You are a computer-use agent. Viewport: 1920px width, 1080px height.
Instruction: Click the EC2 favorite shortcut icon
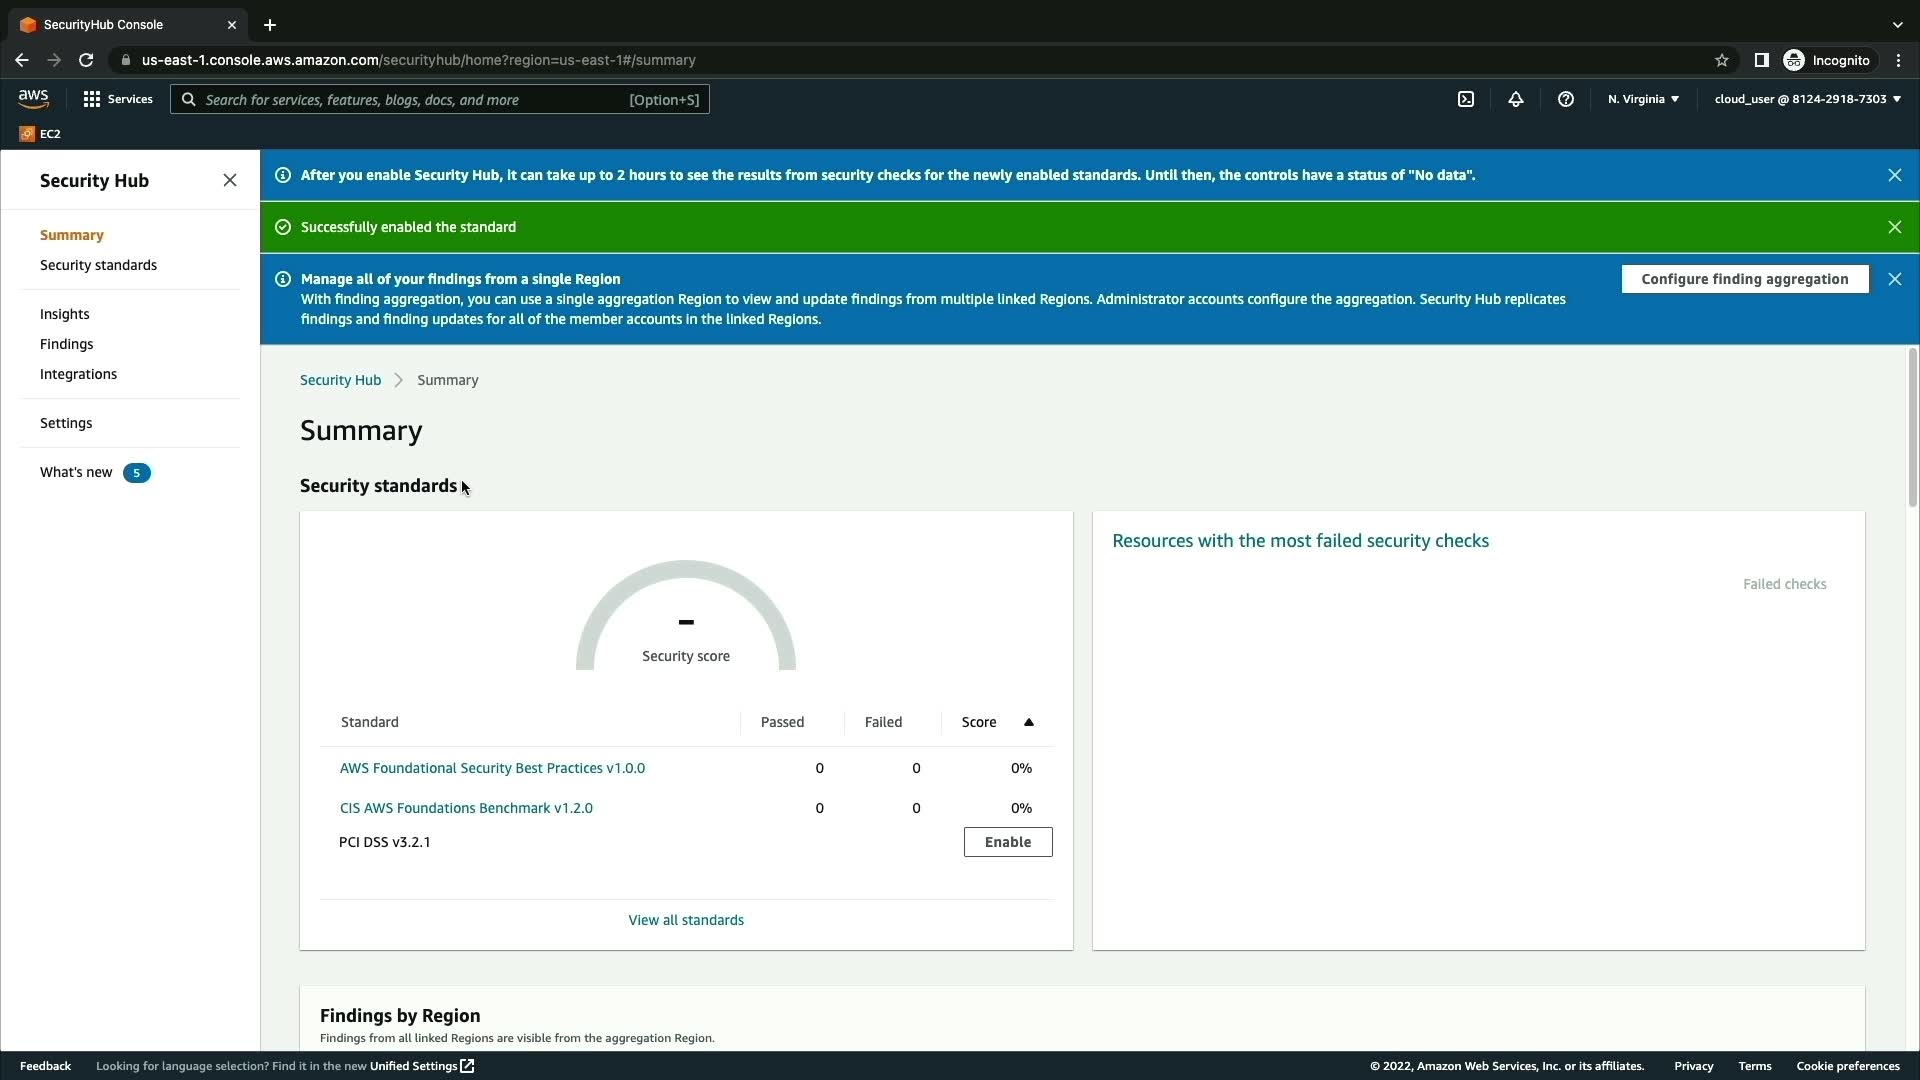[x=28, y=134]
